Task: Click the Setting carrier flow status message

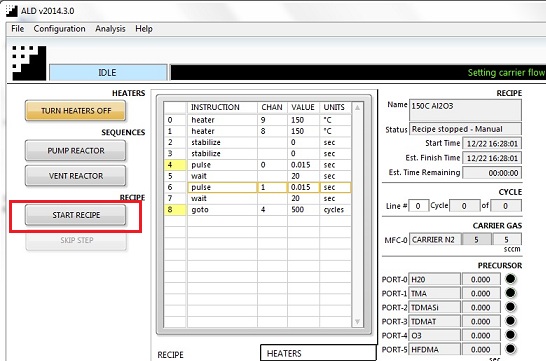Action: 506,72
